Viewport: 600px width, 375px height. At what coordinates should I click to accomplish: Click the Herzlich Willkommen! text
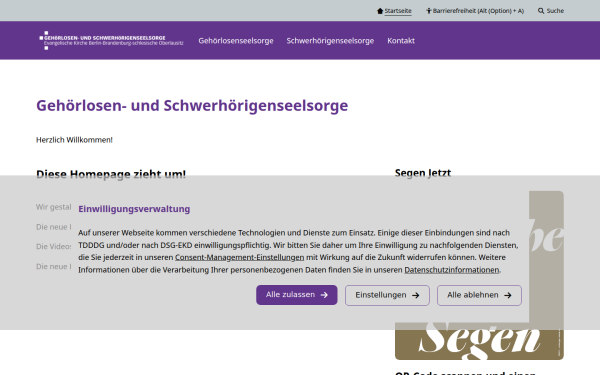point(74,140)
